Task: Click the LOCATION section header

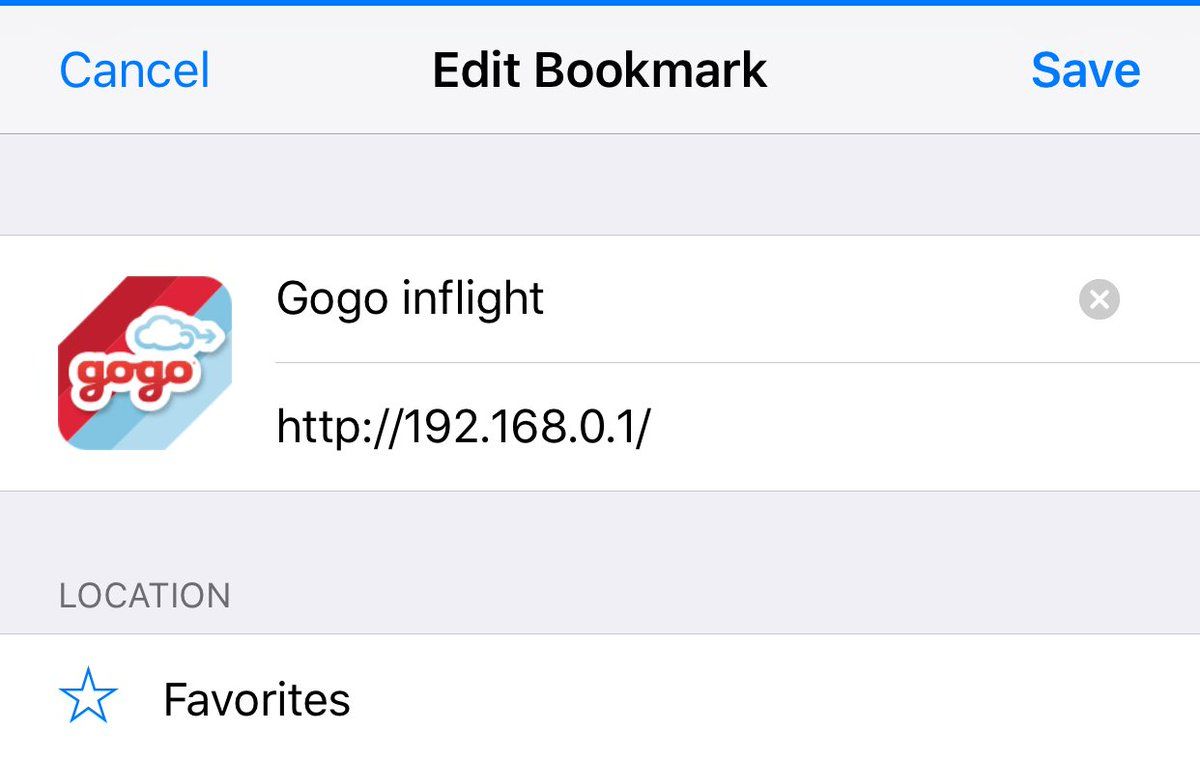Action: tap(145, 596)
